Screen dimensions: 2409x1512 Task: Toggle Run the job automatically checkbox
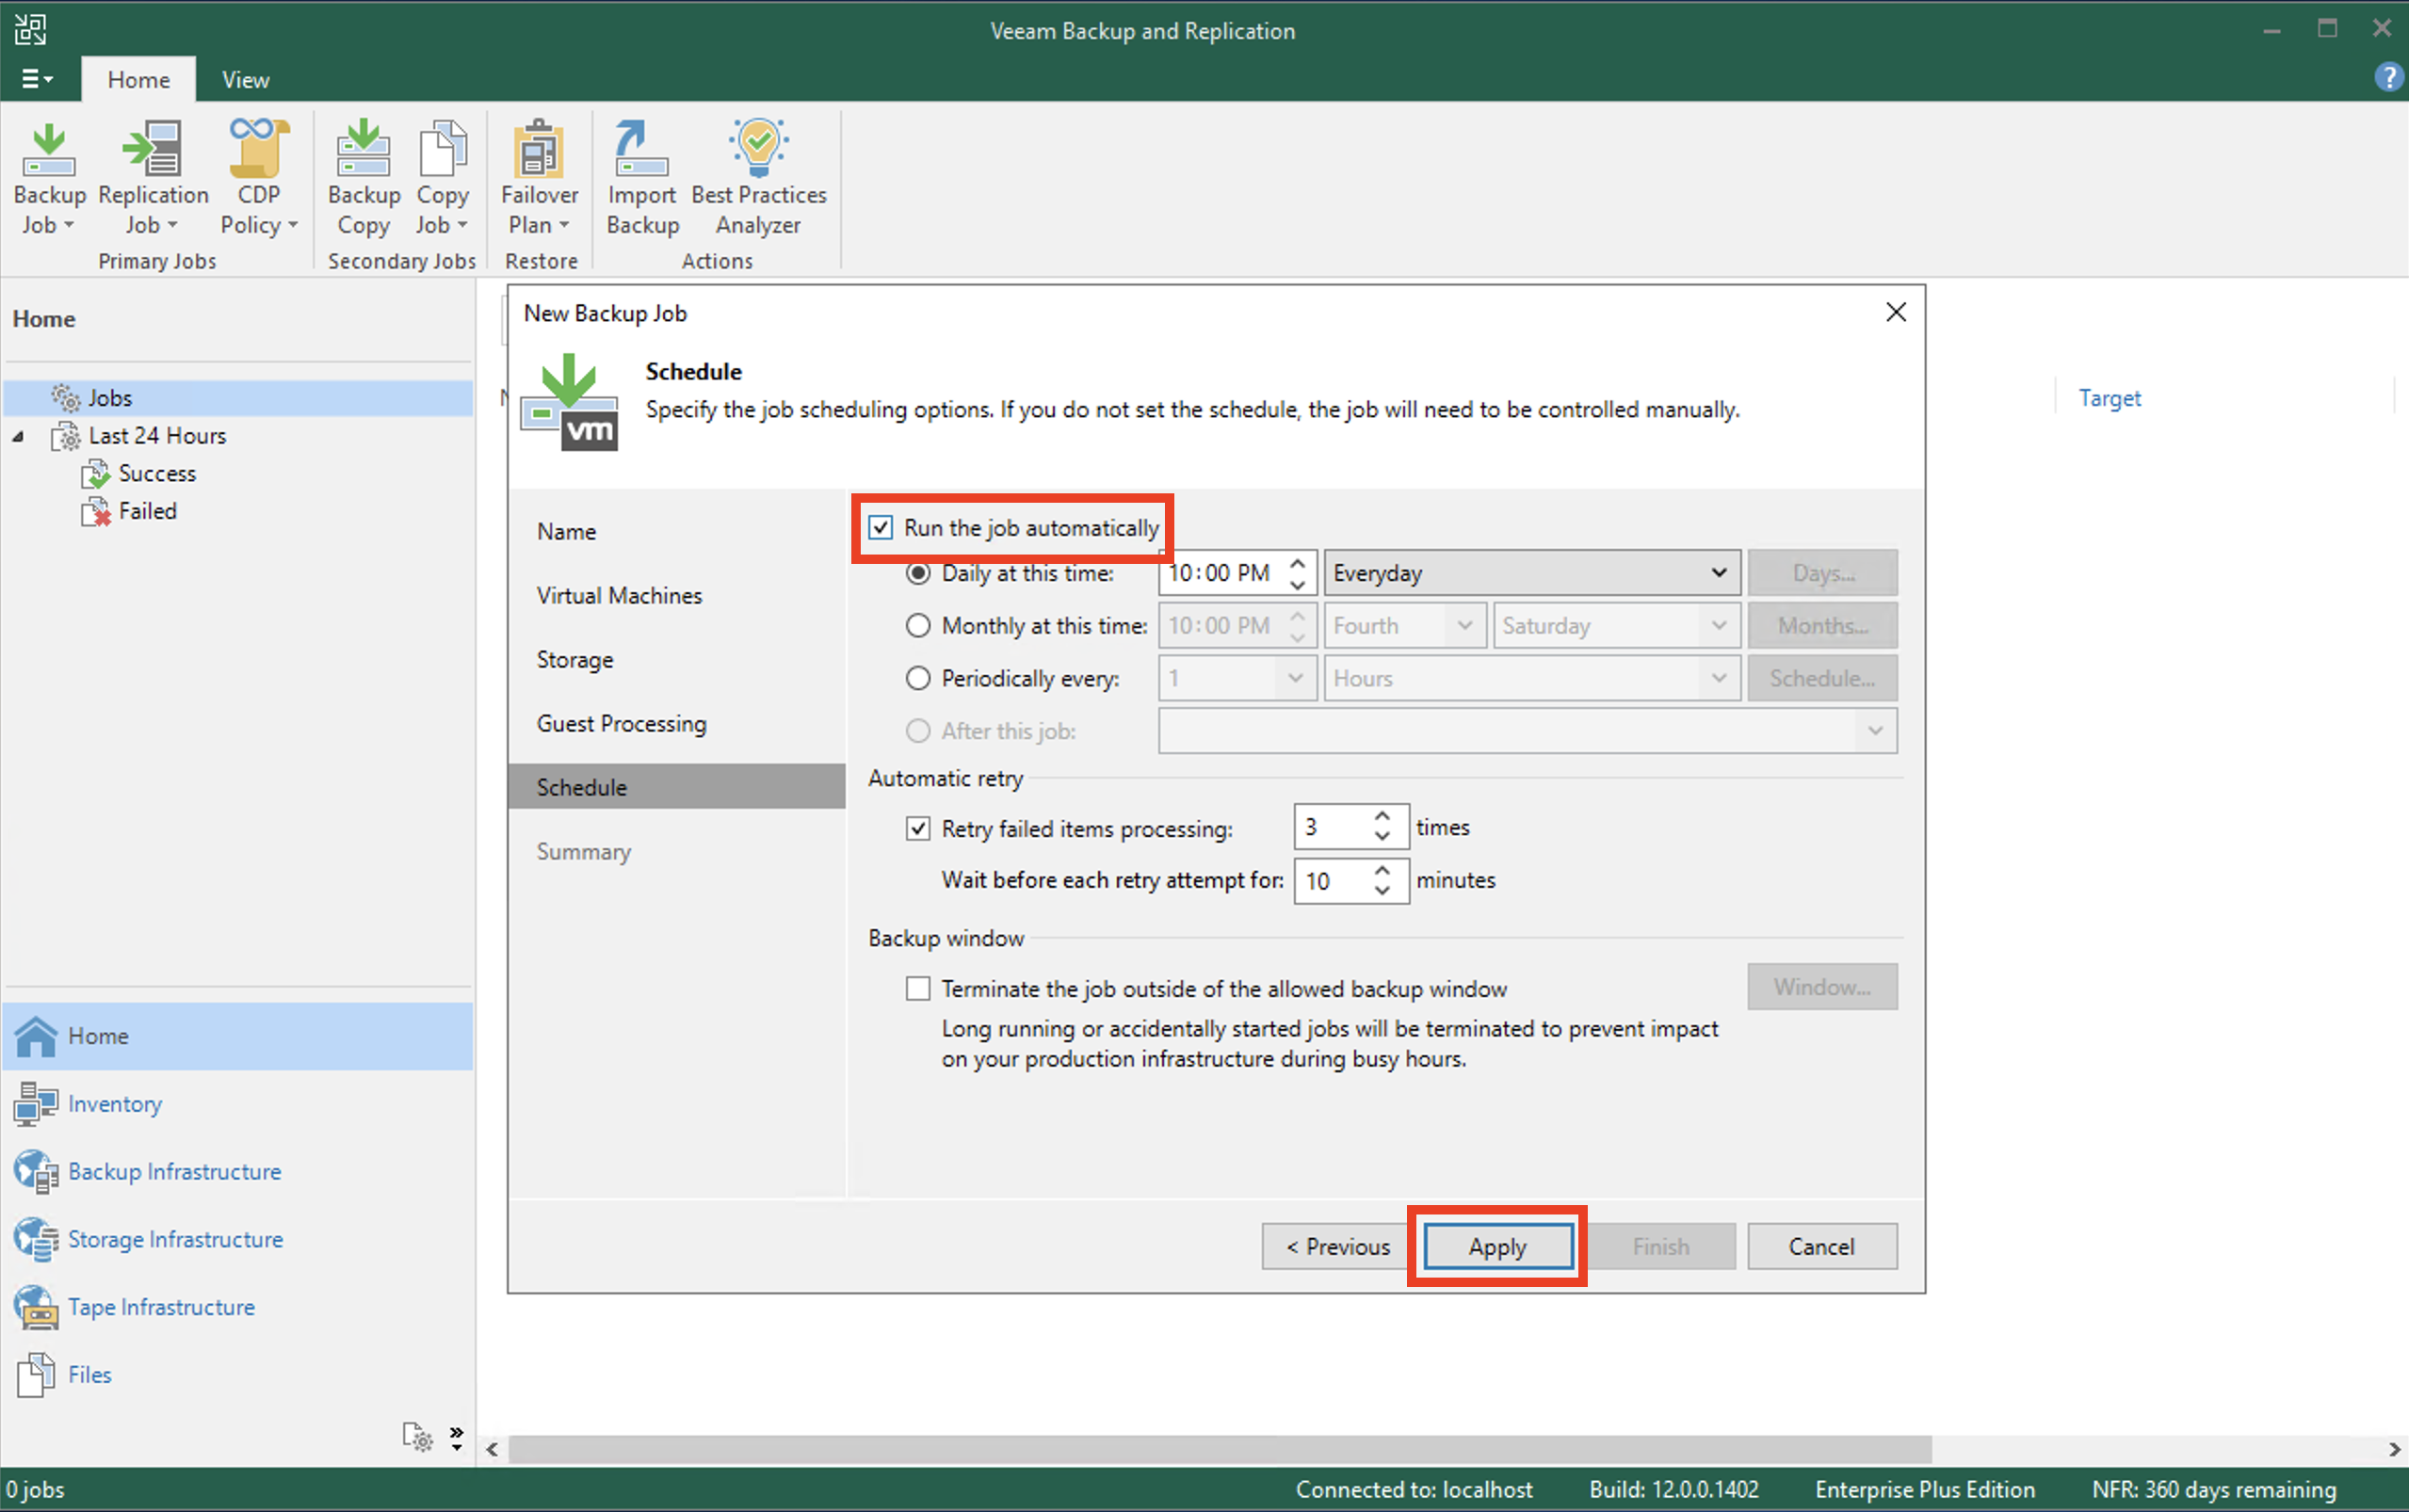coord(880,527)
